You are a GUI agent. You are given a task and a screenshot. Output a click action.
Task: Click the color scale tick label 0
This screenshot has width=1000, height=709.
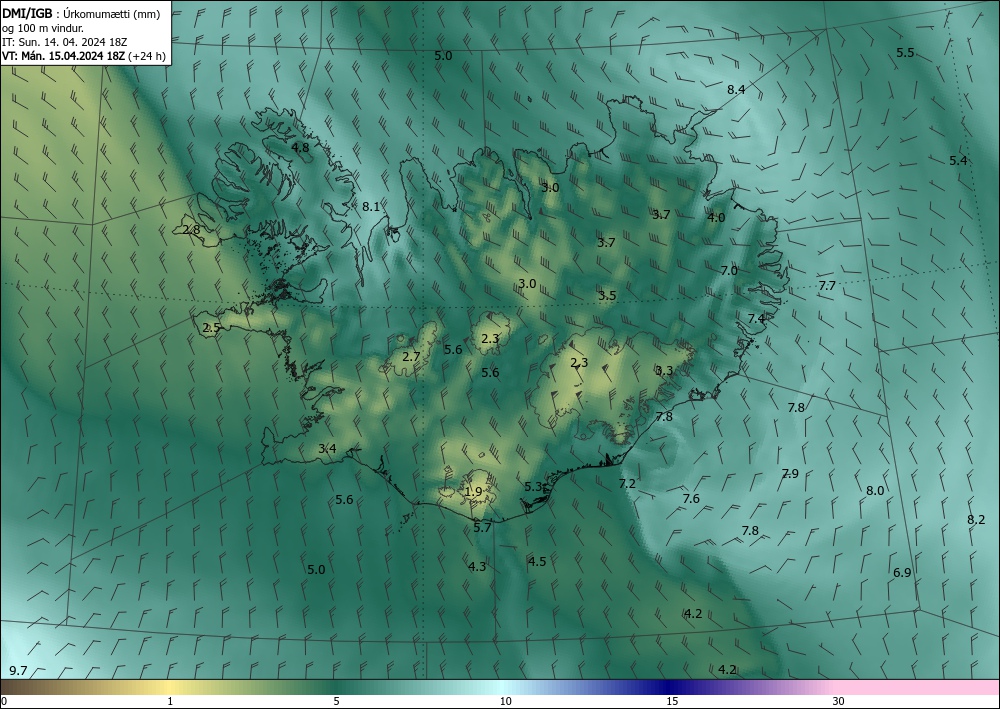(4, 702)
